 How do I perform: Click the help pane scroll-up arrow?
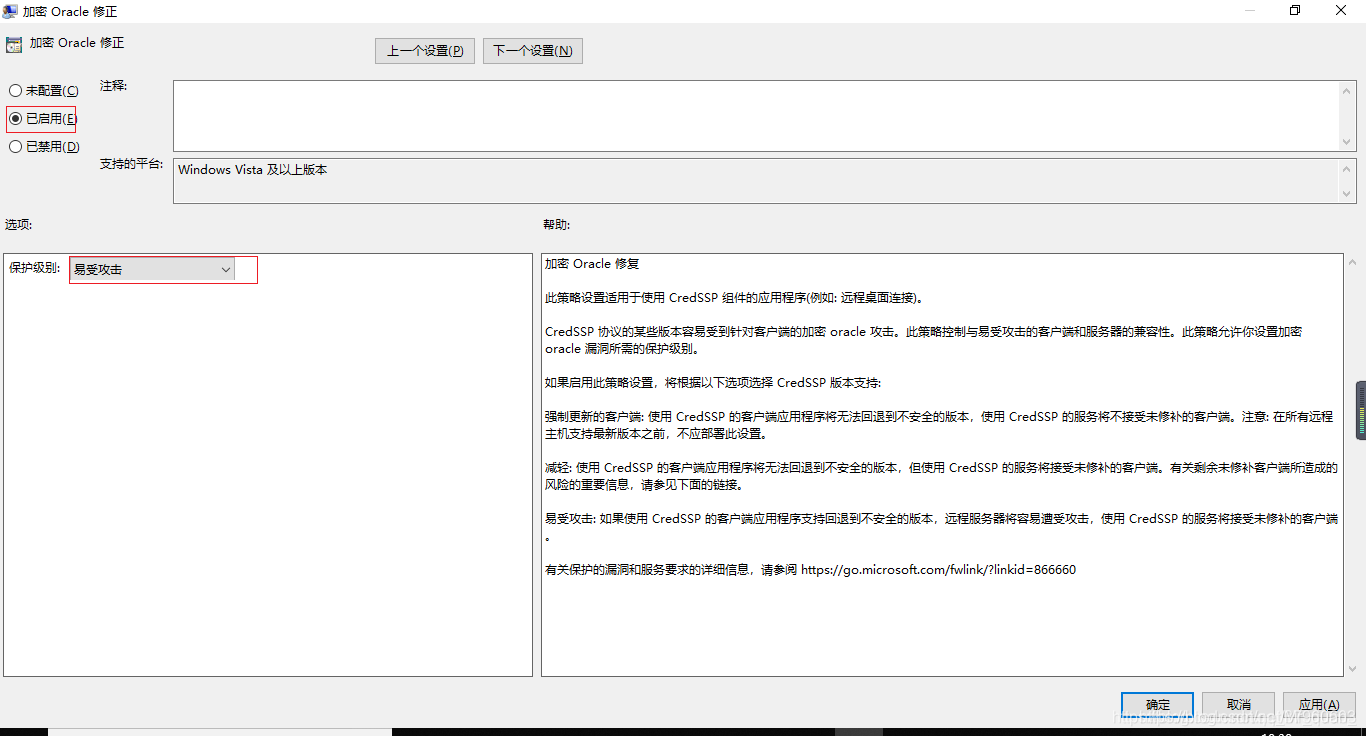click(x=1352, y=263)
